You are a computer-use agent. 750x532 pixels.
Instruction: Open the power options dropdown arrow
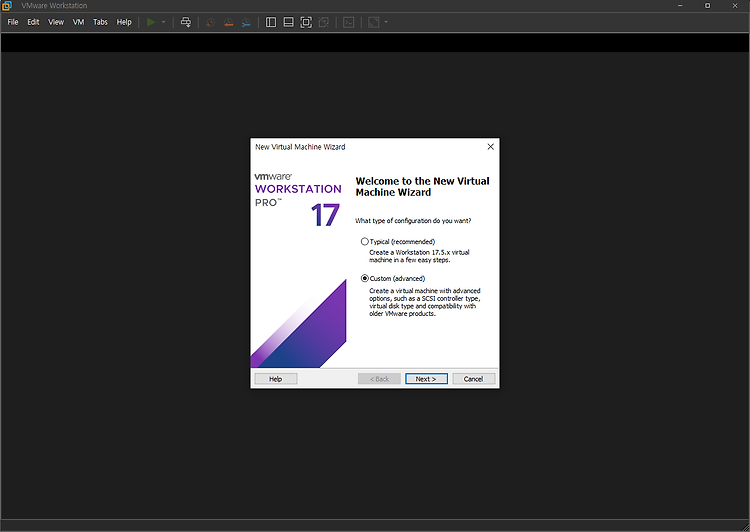tap(164, 22)
